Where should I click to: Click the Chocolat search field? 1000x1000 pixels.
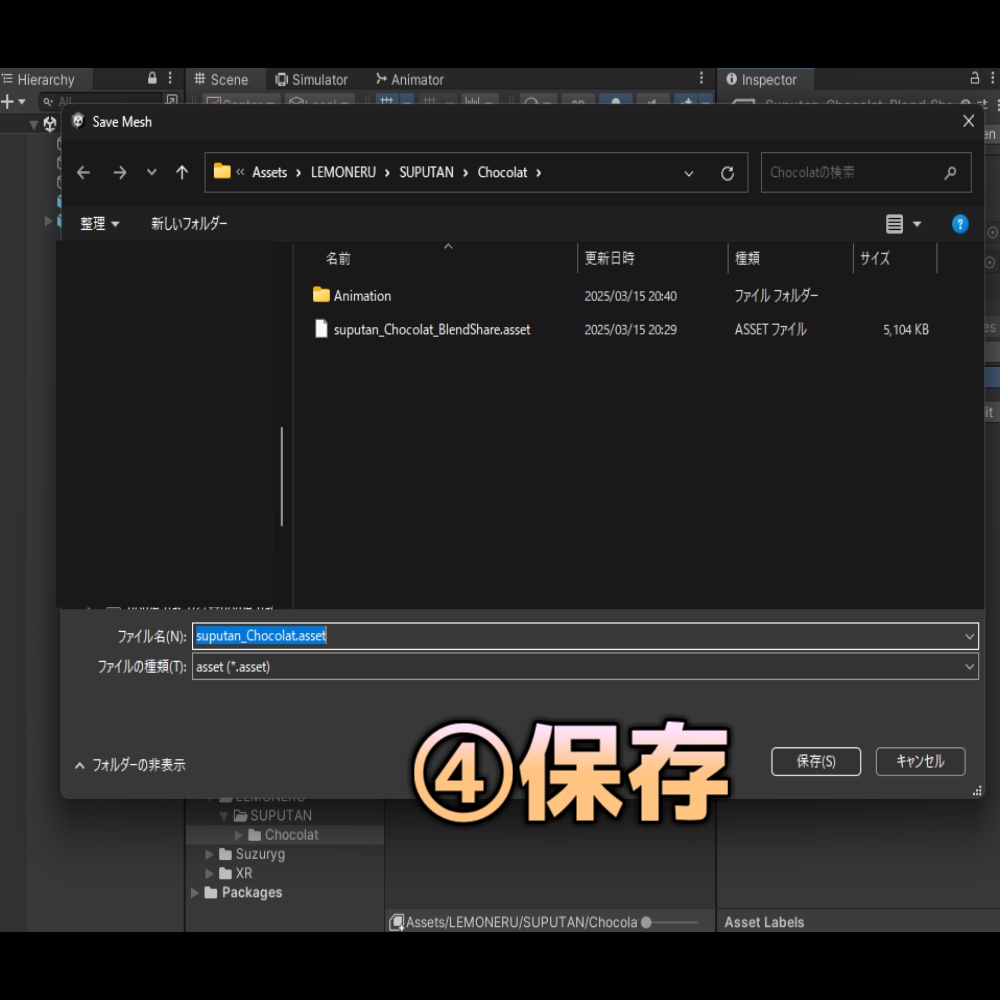click(865, 172)
